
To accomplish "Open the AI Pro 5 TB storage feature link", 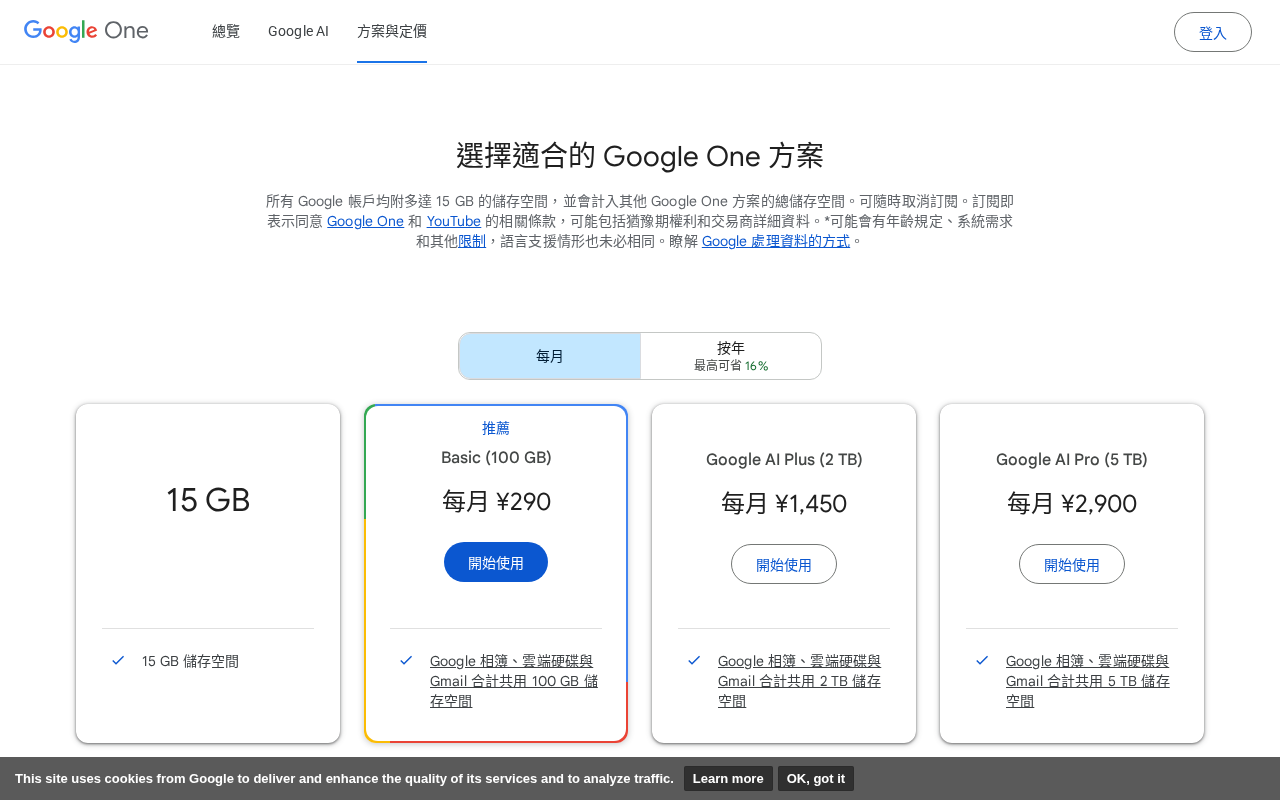I will pos(1088,681).
